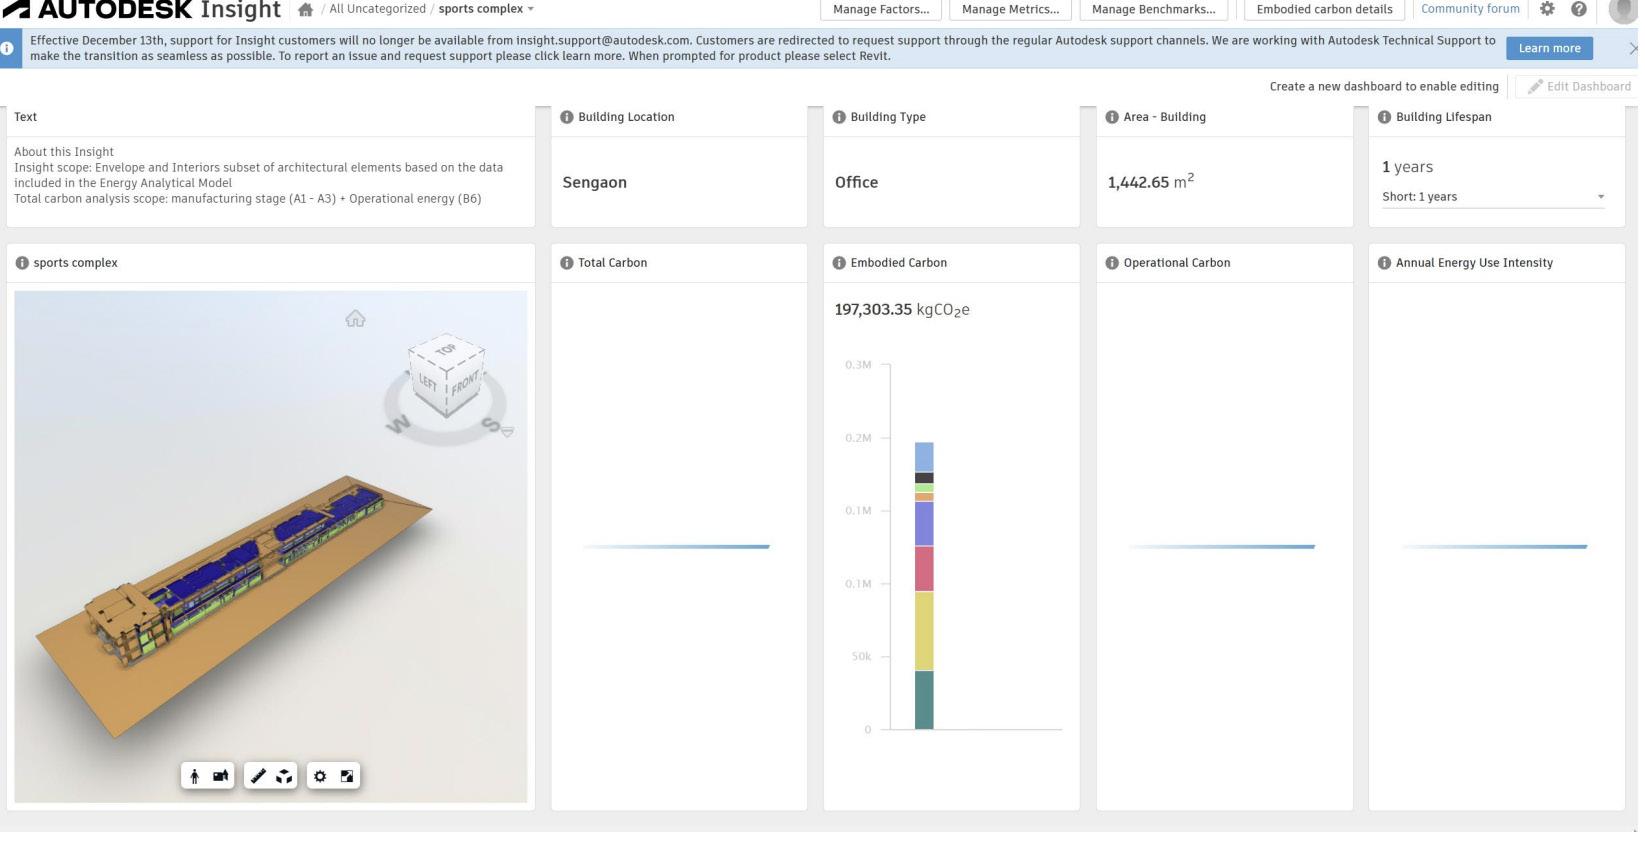The height and width of the screenshot is (848, 1645).
Task: Click the home view icon above view cube
Action: pyautogui.click(x=355, y=319)
